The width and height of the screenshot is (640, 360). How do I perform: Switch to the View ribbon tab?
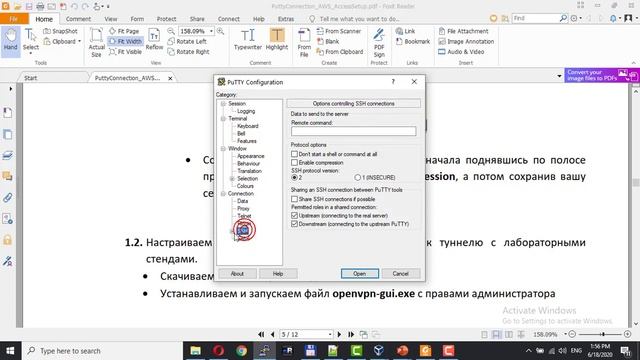(111, 19)
